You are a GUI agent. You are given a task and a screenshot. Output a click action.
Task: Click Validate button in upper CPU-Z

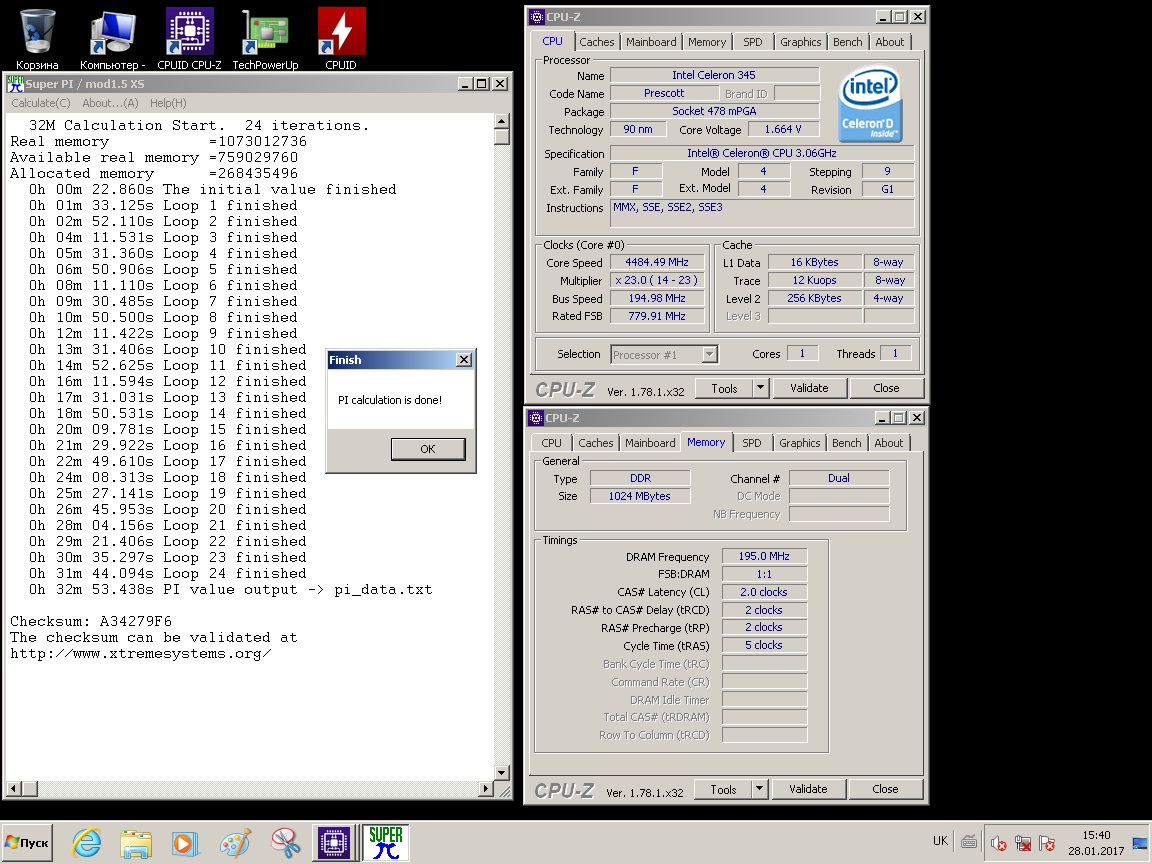[809, 388]
